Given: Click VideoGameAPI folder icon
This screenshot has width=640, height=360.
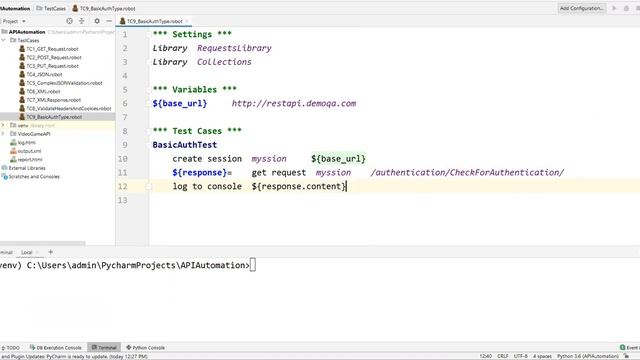Looking at the screenshot, I should [x=13, y=134].
